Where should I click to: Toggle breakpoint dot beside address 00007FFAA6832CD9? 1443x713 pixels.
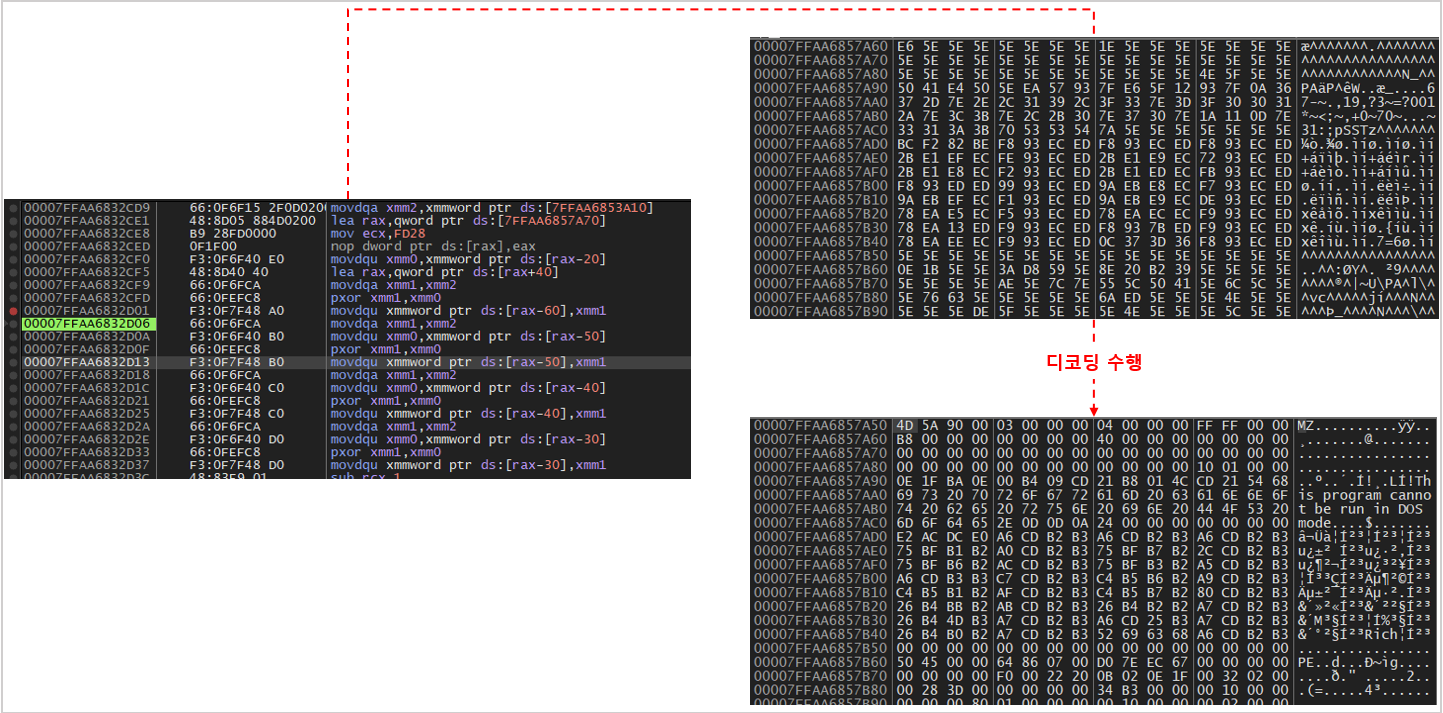click(12, 208)
